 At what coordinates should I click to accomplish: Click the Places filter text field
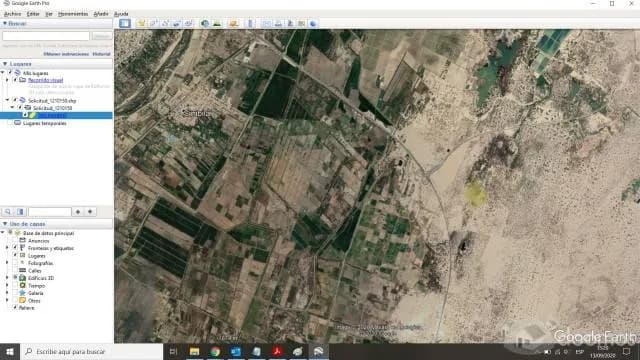point(50,211)
